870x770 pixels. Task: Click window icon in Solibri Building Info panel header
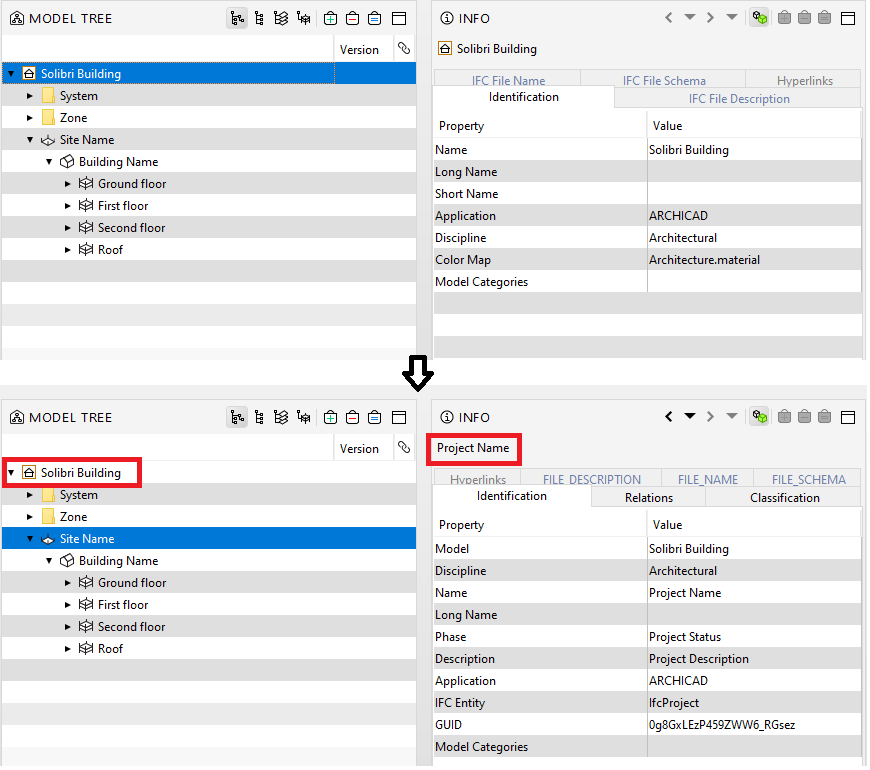pos(848,18)
